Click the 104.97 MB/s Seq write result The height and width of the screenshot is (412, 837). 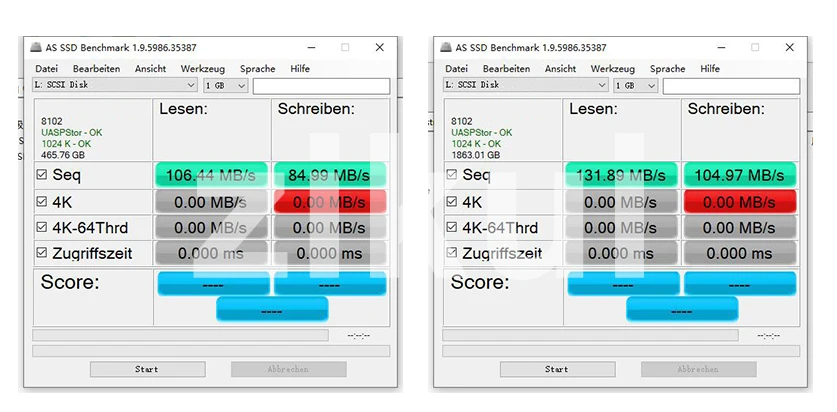click(x=739, y=175)
